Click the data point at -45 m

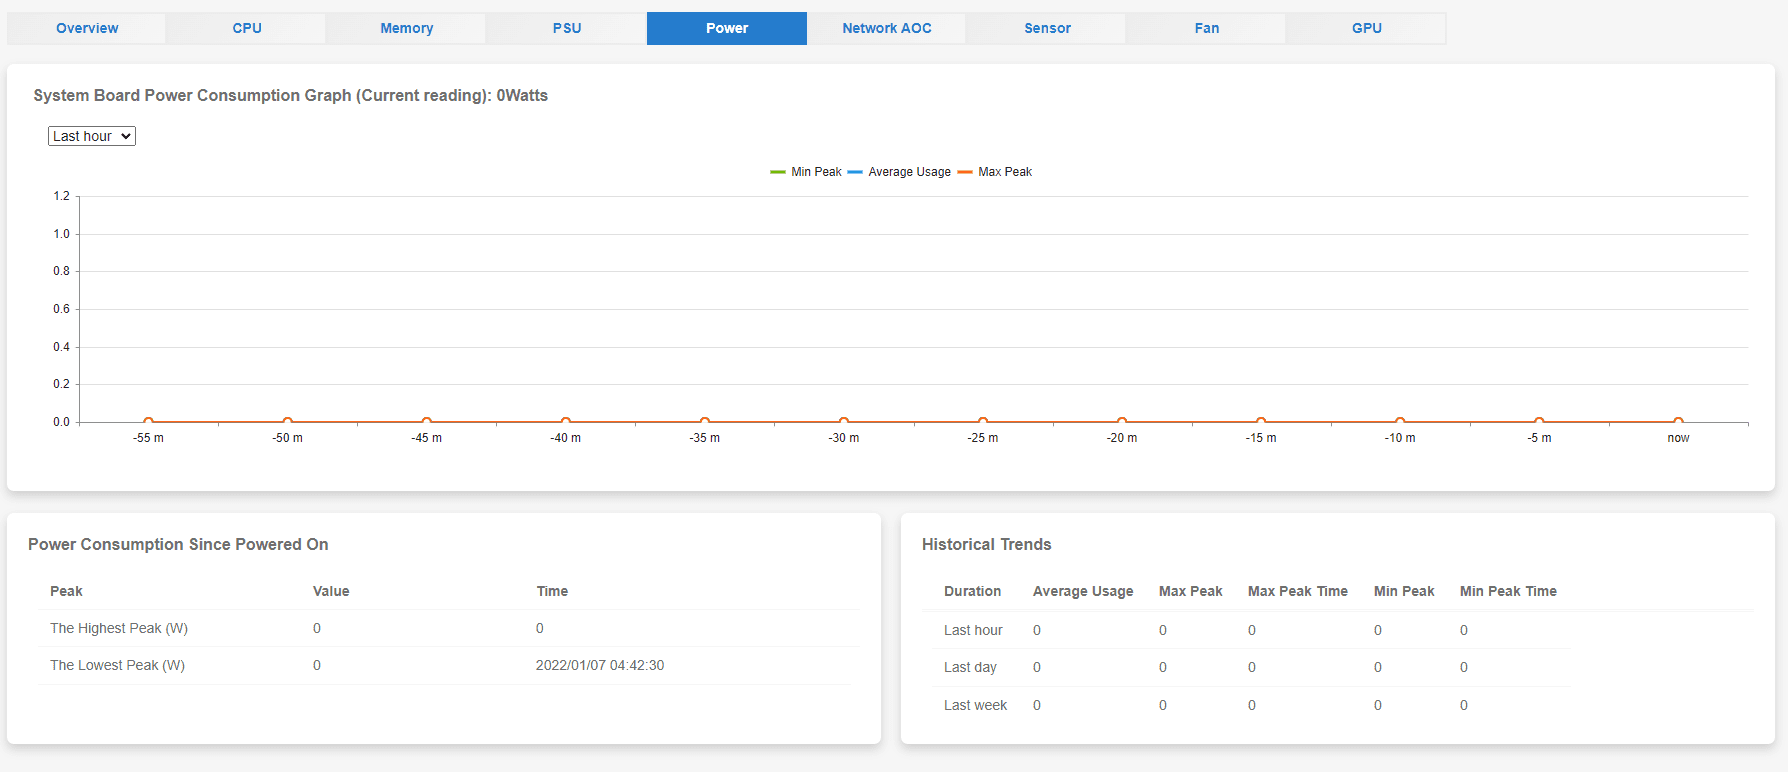point(426,422)
